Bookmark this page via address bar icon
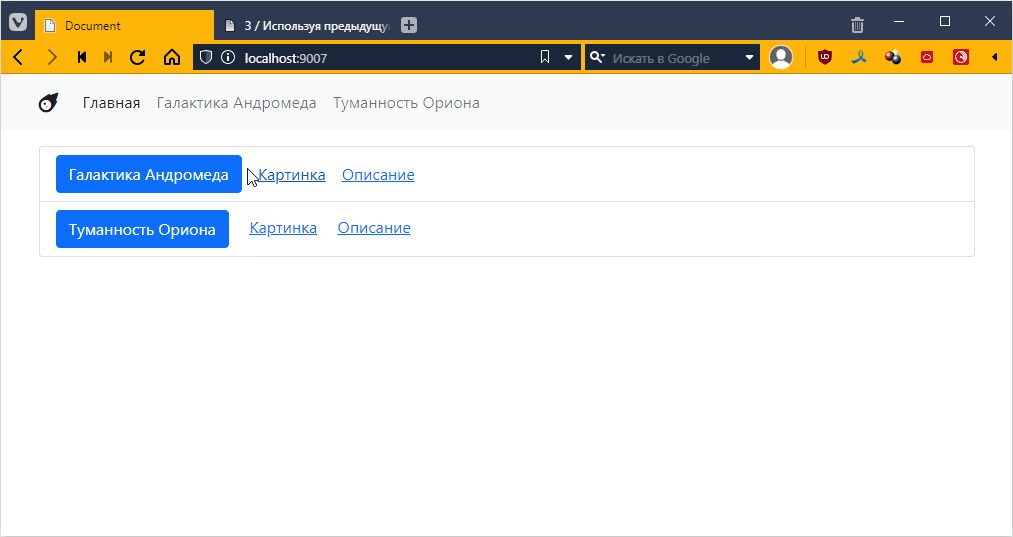The height and width of the screenshot is (537, 1013). 545,58
